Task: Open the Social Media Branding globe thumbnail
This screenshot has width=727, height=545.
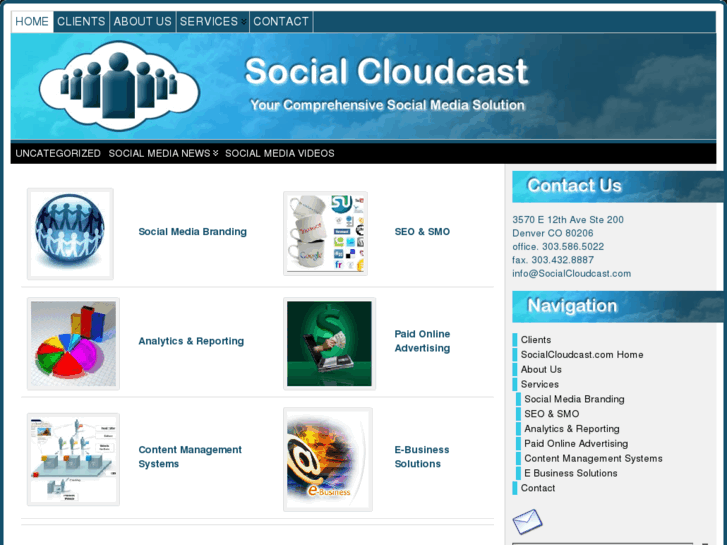Action: pos(70,234)
